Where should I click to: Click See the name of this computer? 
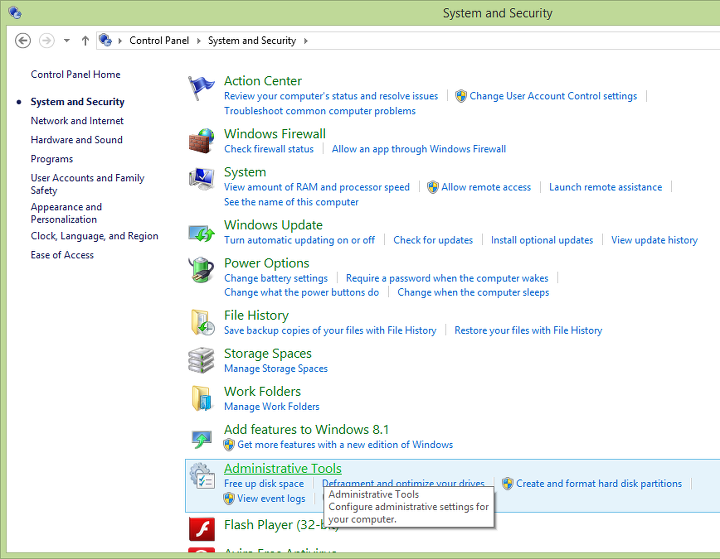(x=291, y=202)
